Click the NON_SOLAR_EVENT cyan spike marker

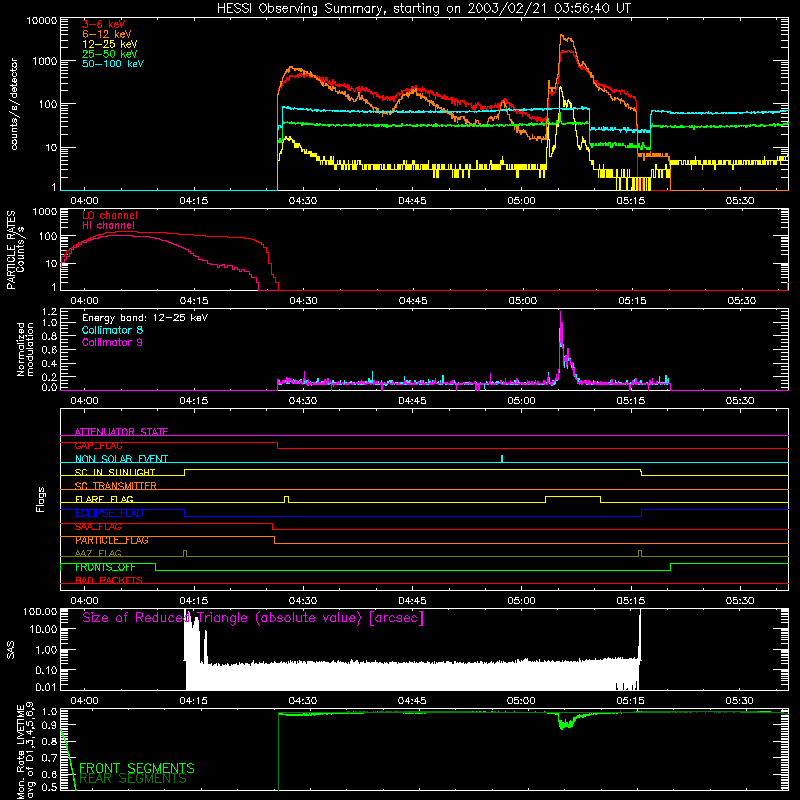pyautogui.click(x=502, y=459)
